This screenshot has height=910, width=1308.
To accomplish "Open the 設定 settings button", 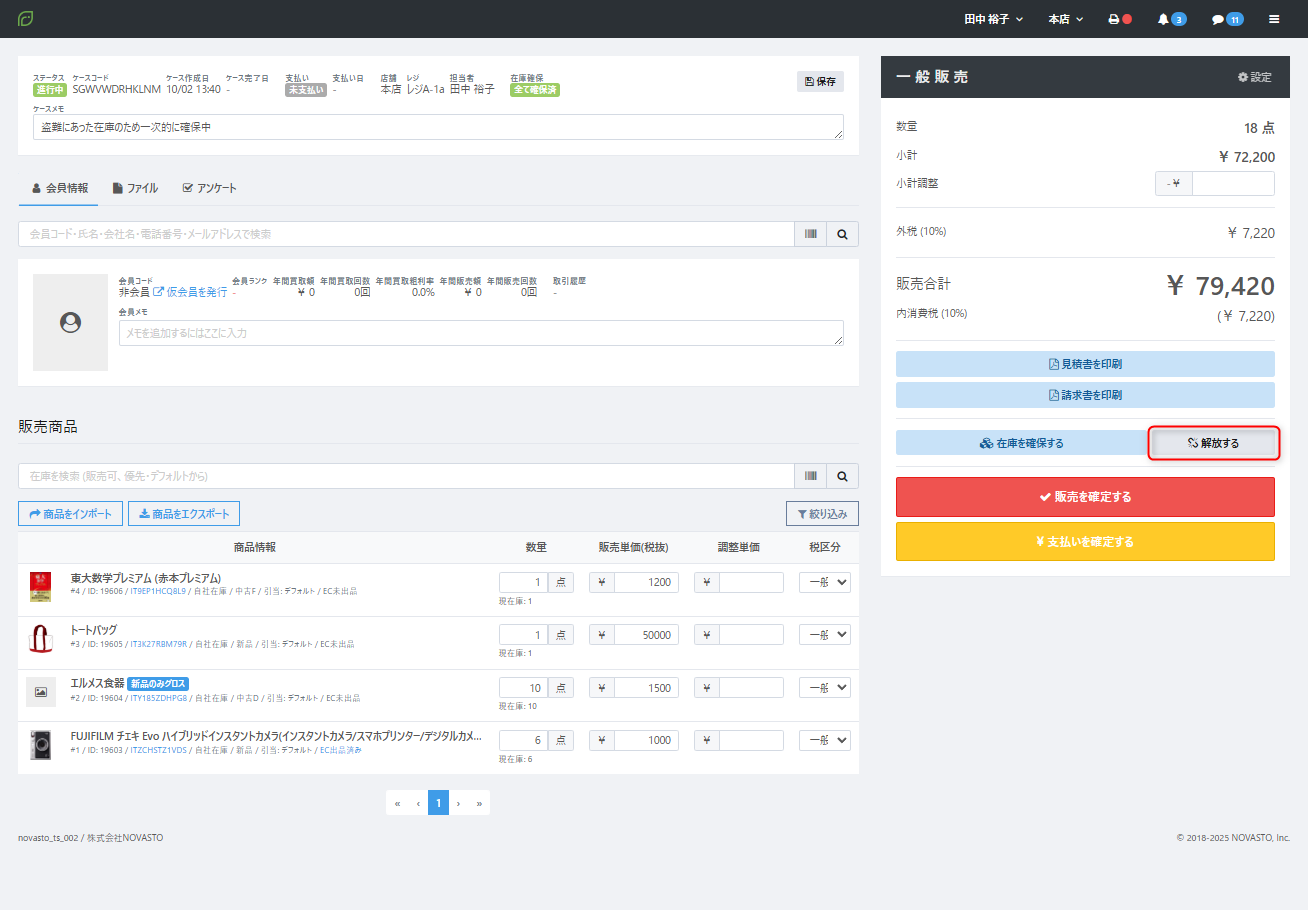I will (x=1255, y=77).
